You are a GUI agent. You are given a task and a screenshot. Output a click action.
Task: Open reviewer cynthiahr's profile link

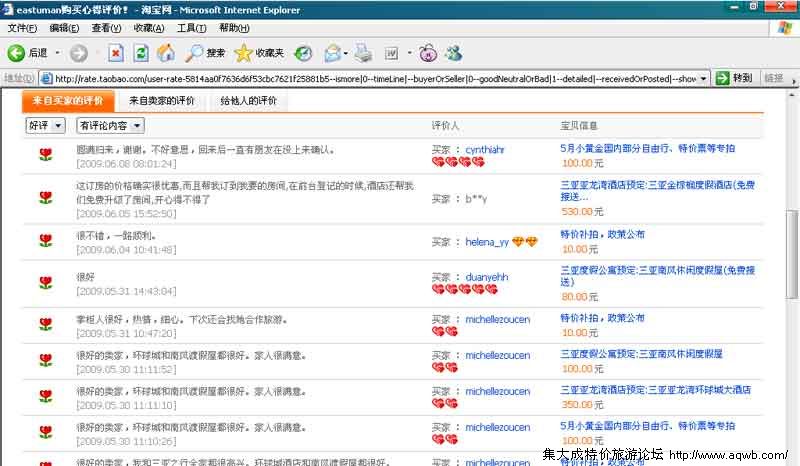coord(485,150)
